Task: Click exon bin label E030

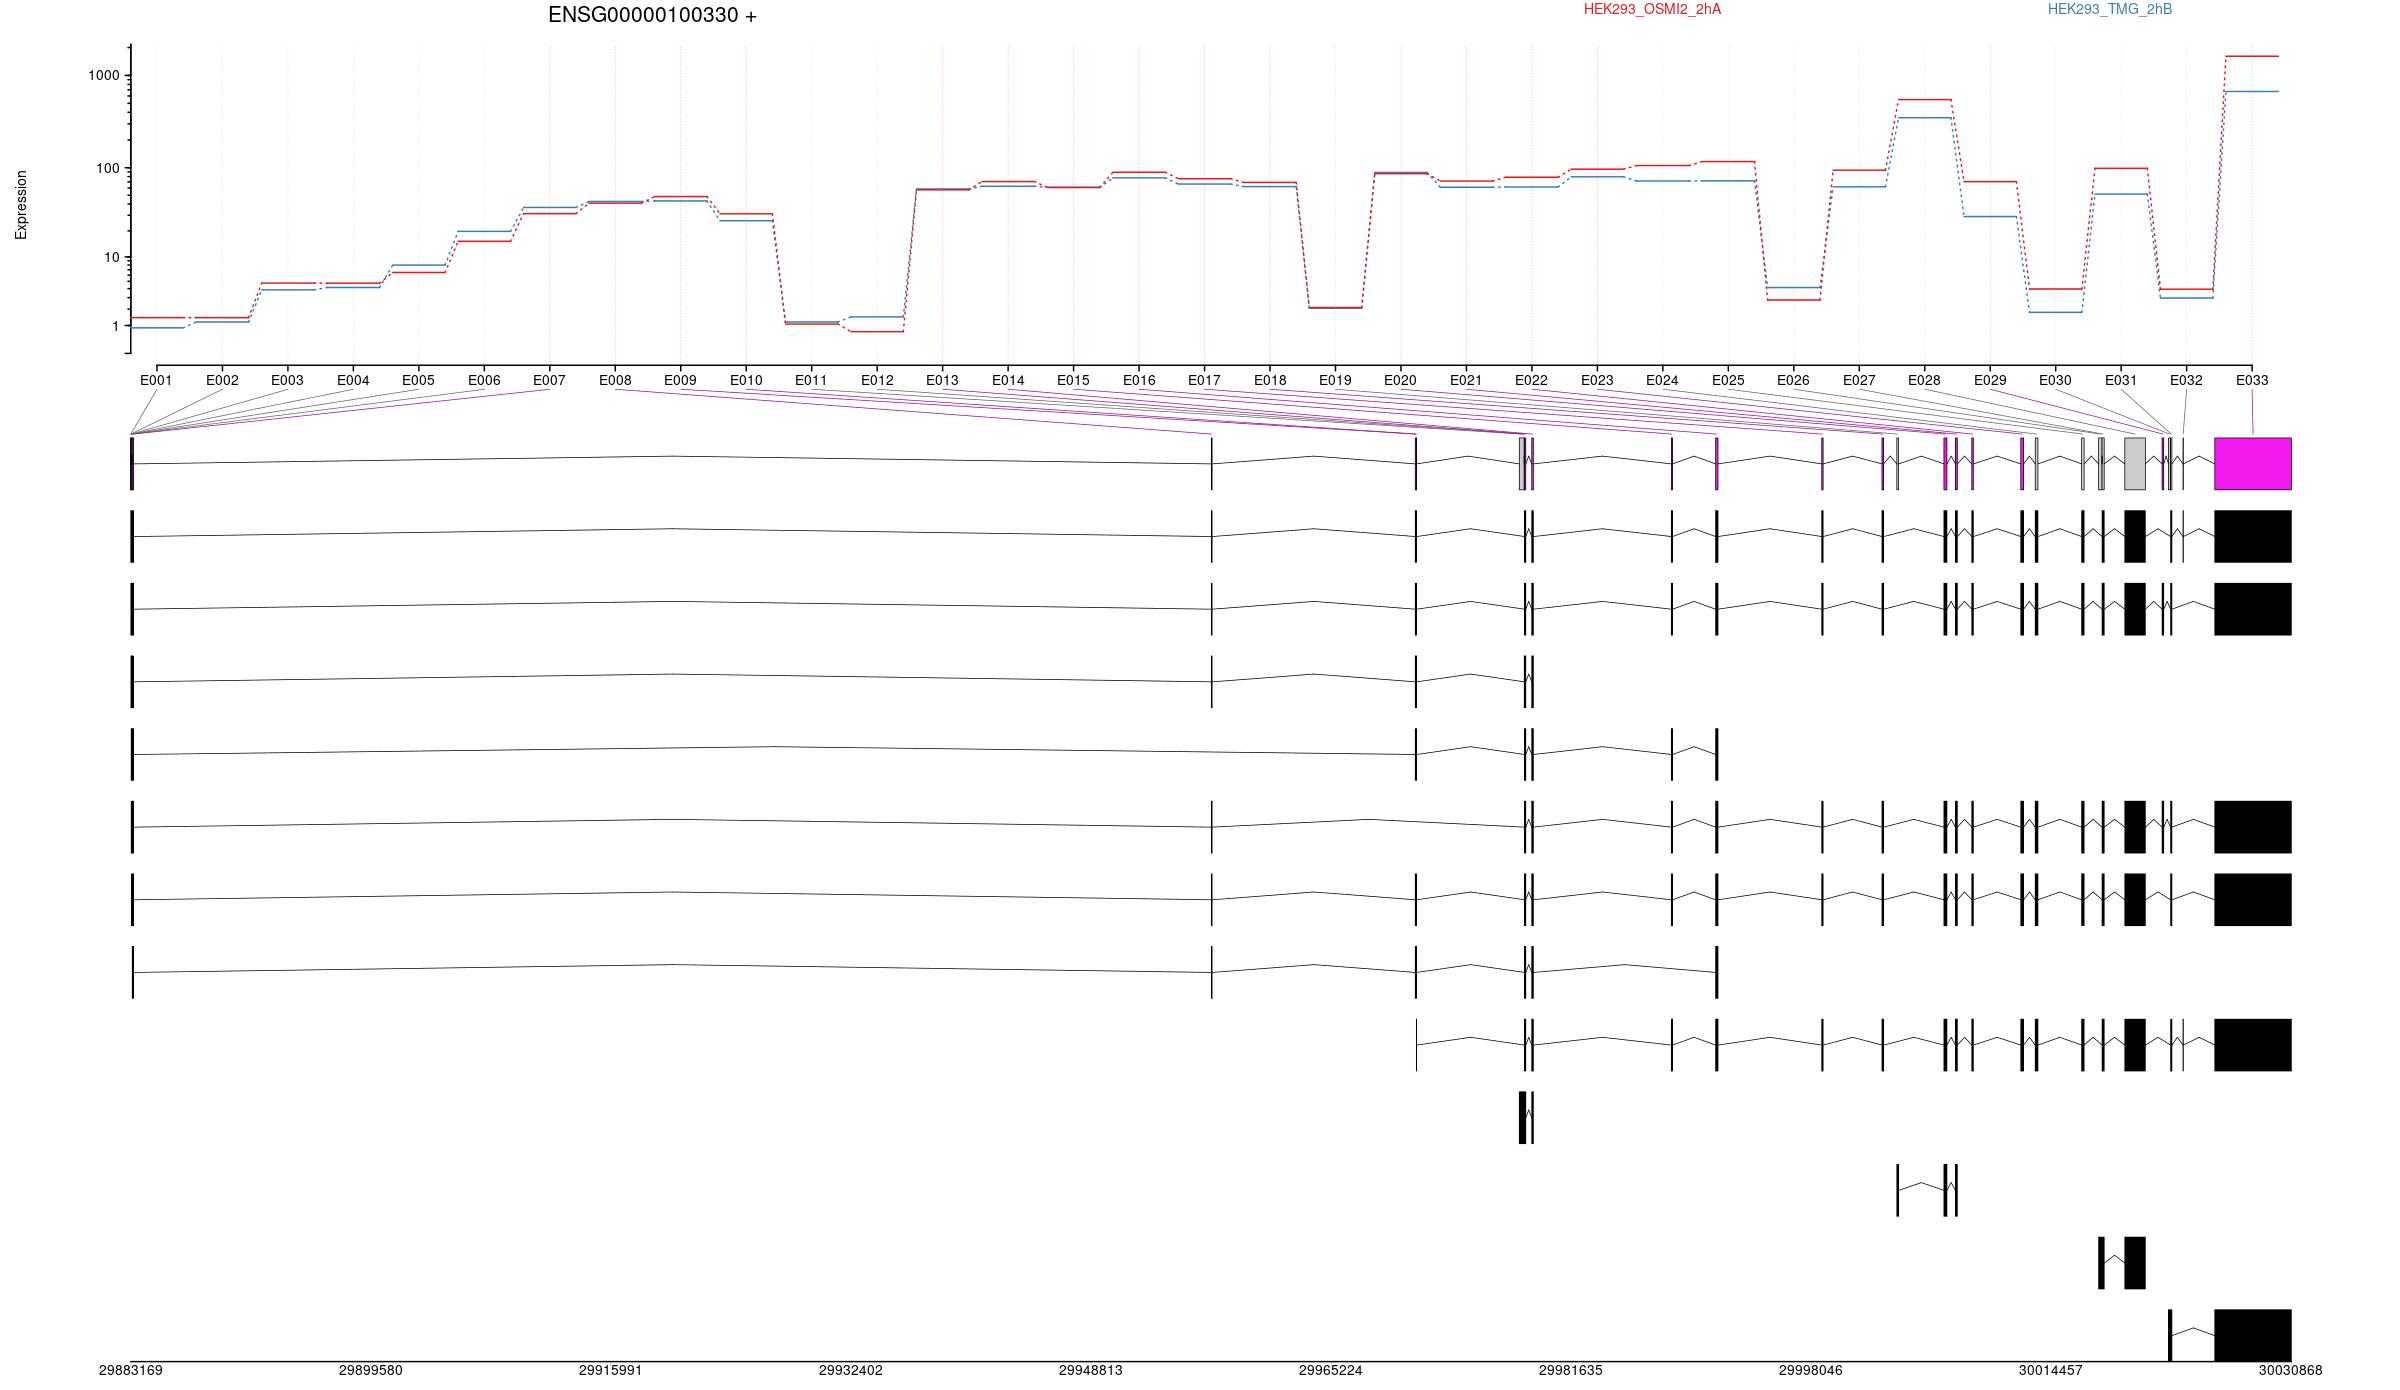Action: pyautogui.click(x=2055, y=380)
